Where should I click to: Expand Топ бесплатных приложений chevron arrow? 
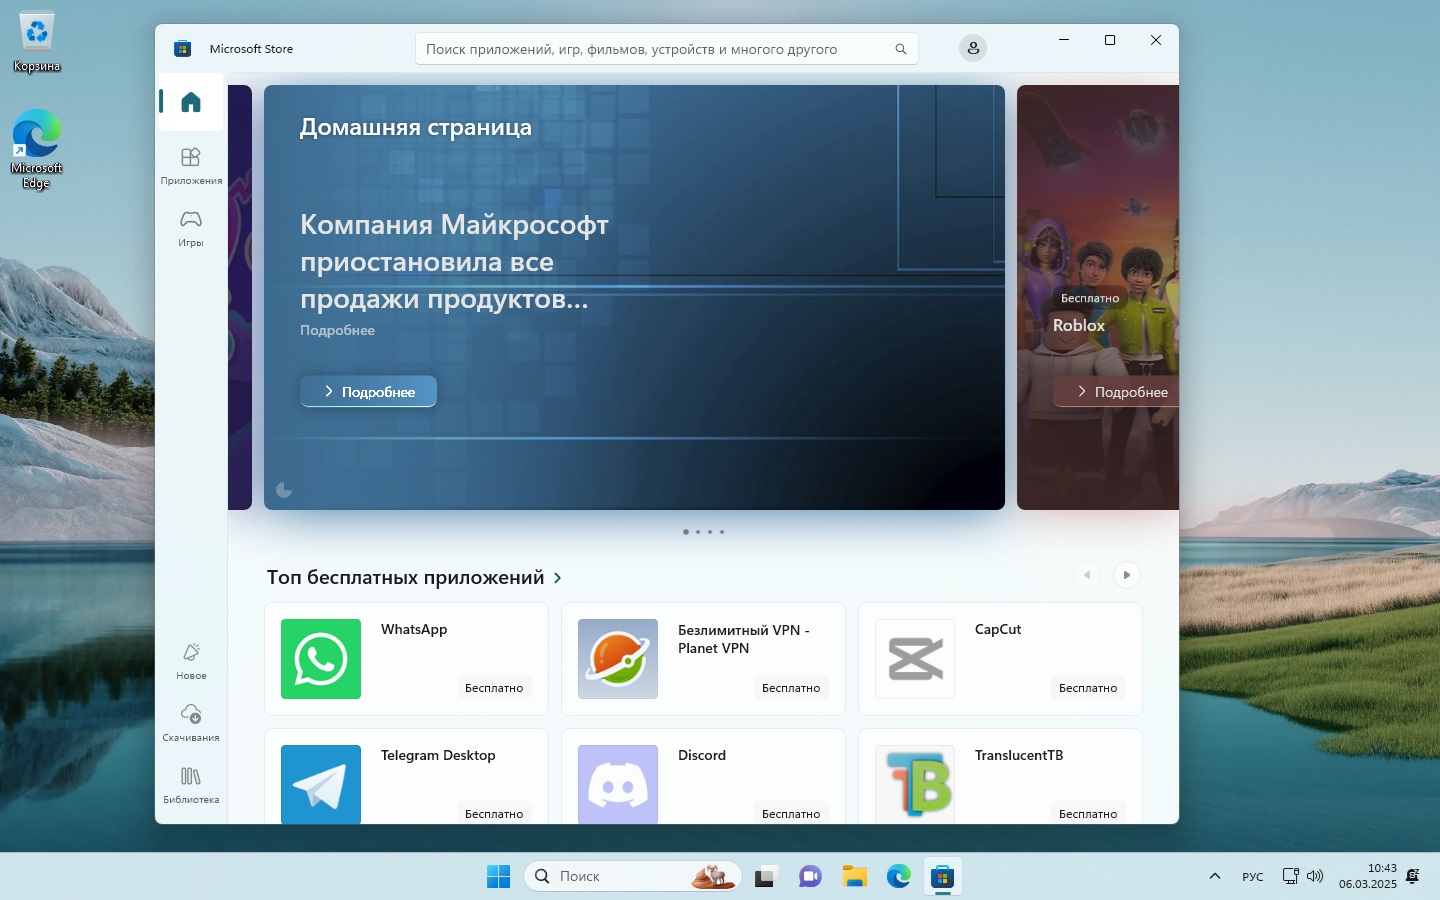(558, 578)
